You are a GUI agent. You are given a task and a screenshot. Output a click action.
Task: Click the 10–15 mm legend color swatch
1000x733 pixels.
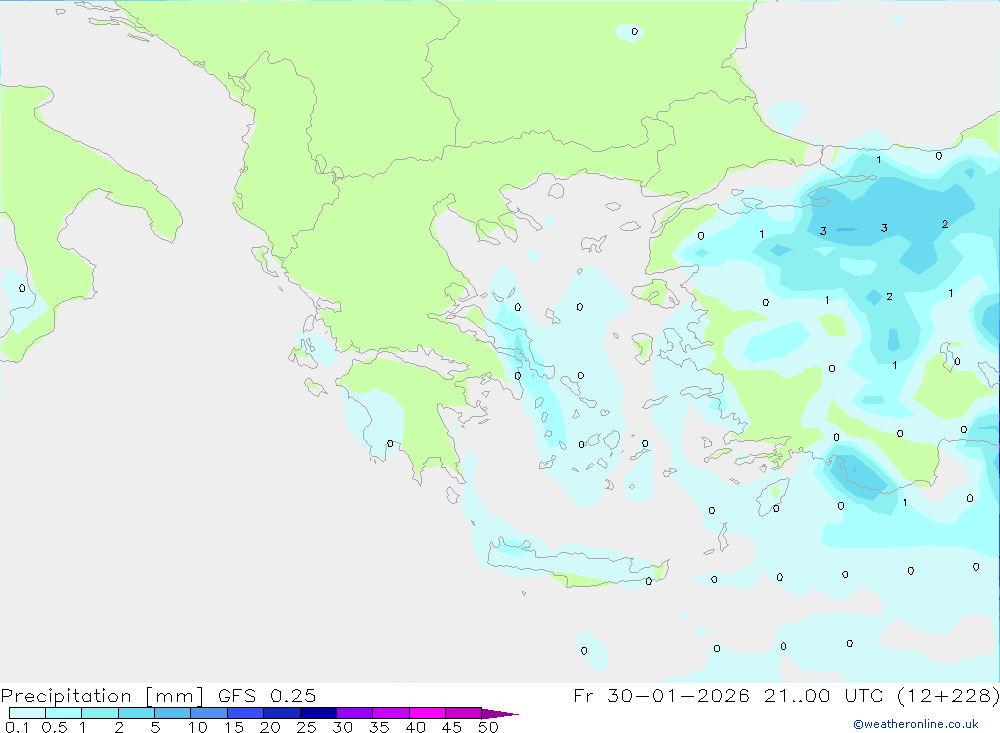click(209, 713)
